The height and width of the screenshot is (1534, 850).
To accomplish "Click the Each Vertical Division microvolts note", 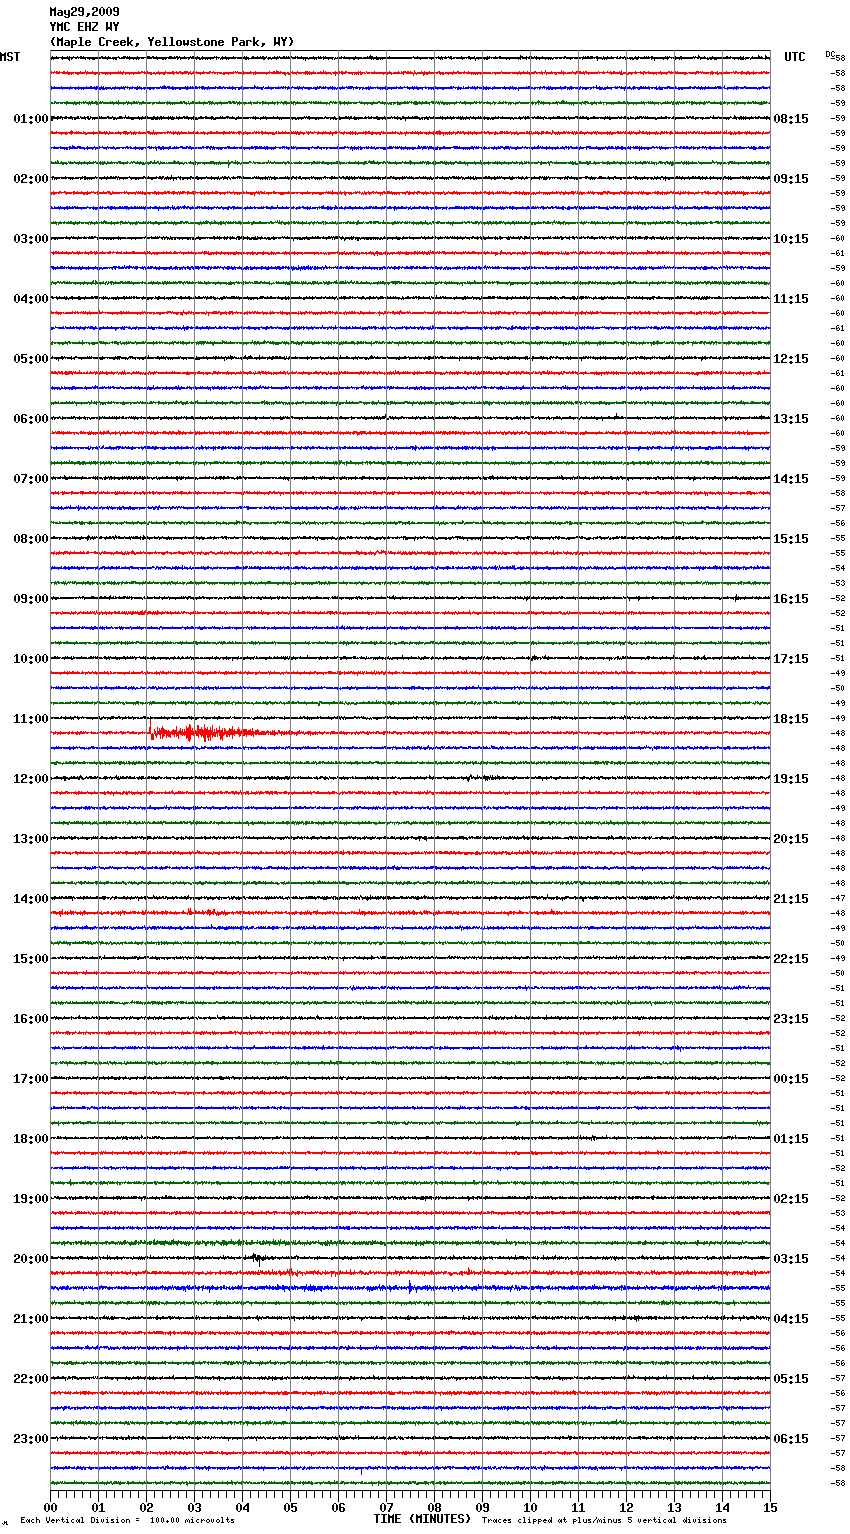I will 128,1520.
